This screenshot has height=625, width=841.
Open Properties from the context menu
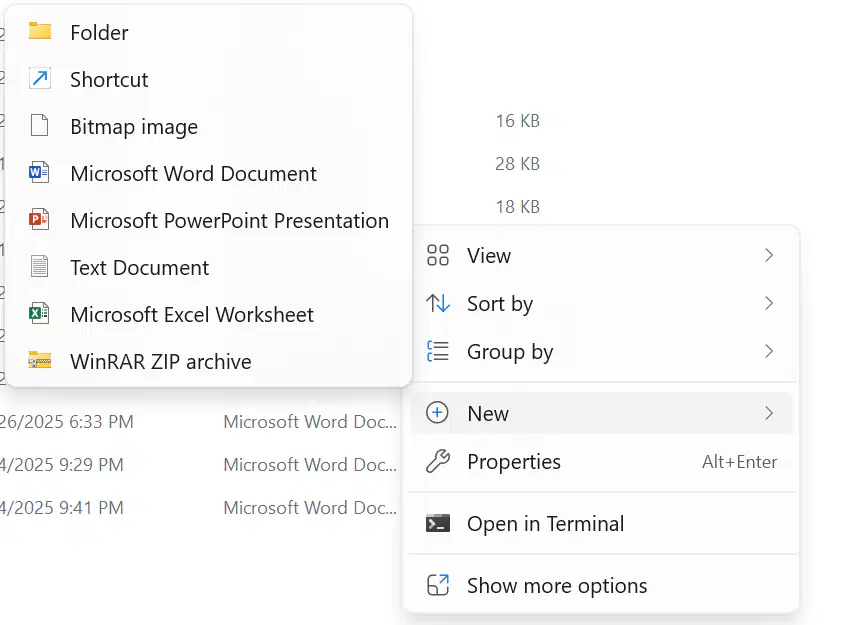pos(601,461)
